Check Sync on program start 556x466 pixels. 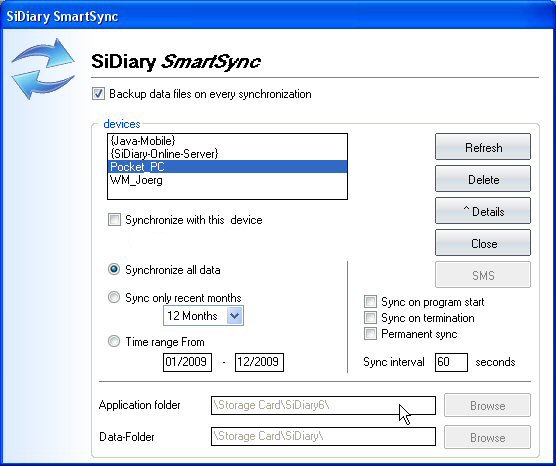[x=370, y=302]
